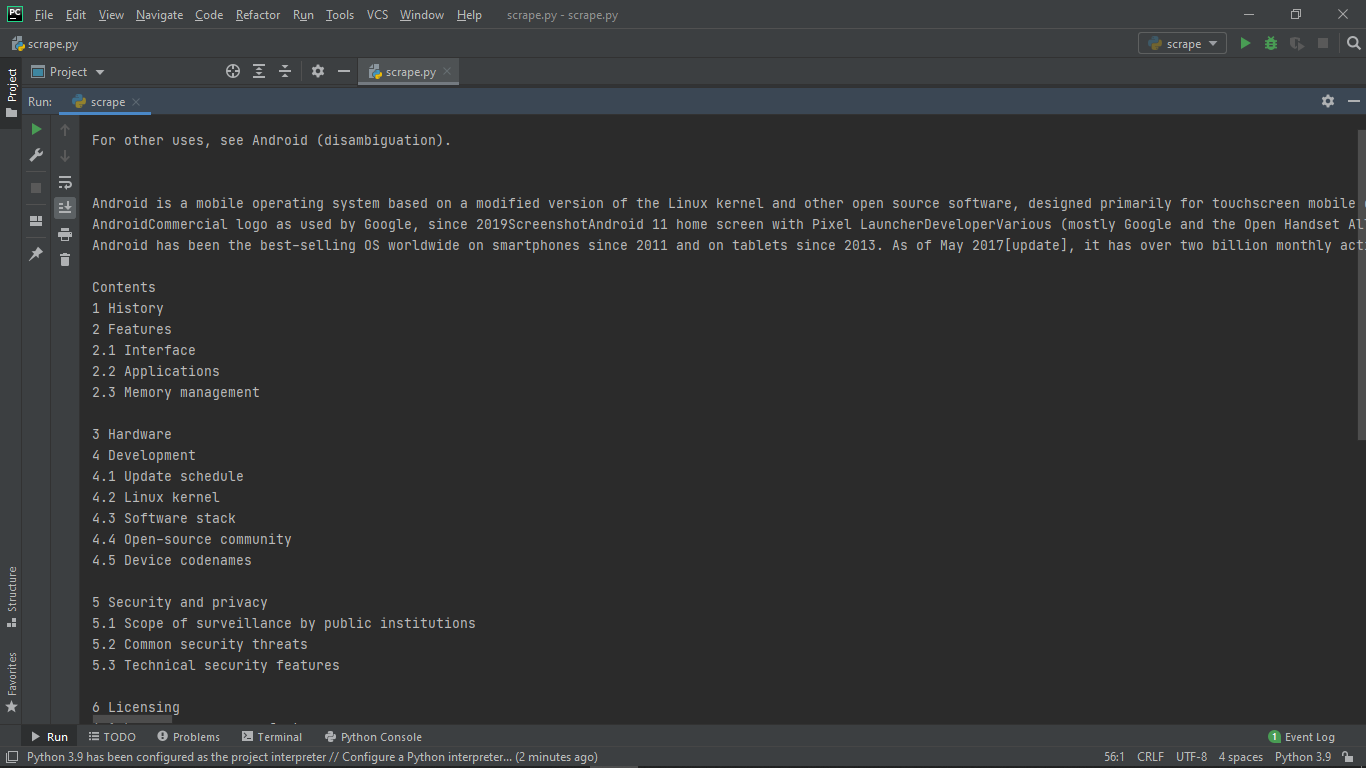The image size is (1366, 768).
Task: Click output line '4.2 Linux kernel'
Action: tap(156, 497)
